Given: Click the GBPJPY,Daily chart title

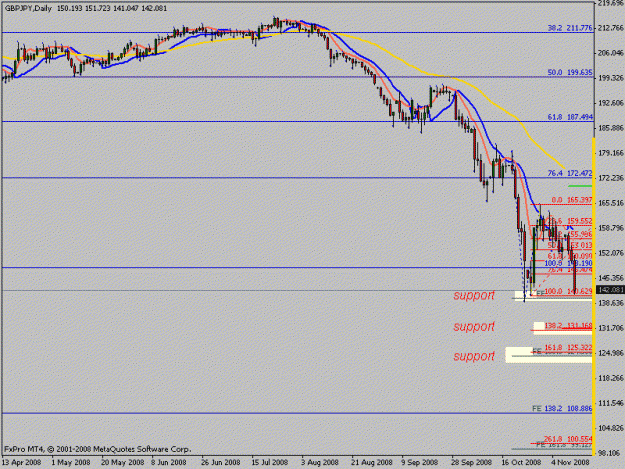Looking at the screenshot, I should pos(28,8).
